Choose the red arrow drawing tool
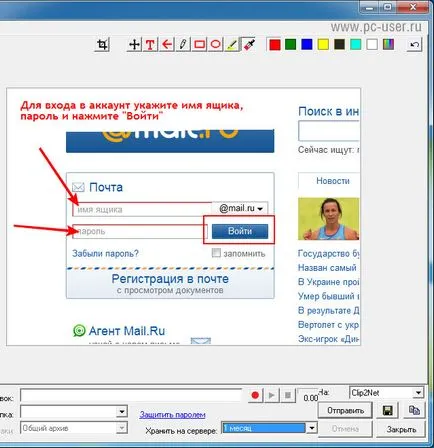Viewport: 434px width, 448px height. [167, 44]
